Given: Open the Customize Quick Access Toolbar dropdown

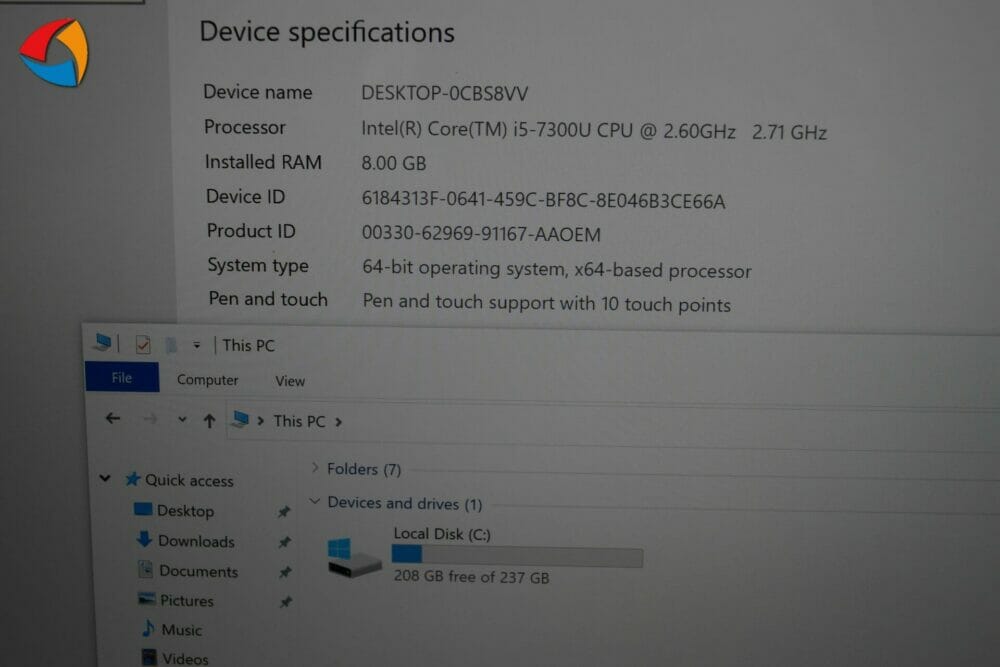Looking at the screenshot, I should pyautogui.click(x=196, y=345).
